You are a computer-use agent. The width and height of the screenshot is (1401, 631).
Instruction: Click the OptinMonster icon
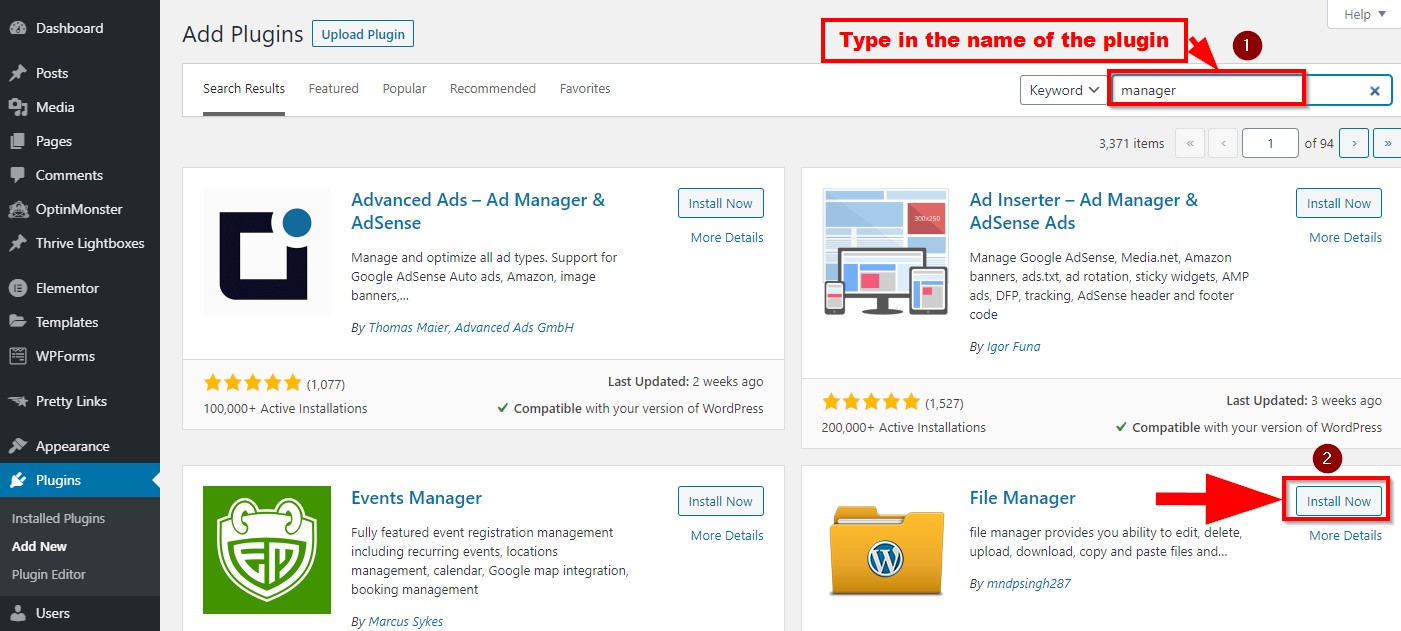[x=17, y=209]
